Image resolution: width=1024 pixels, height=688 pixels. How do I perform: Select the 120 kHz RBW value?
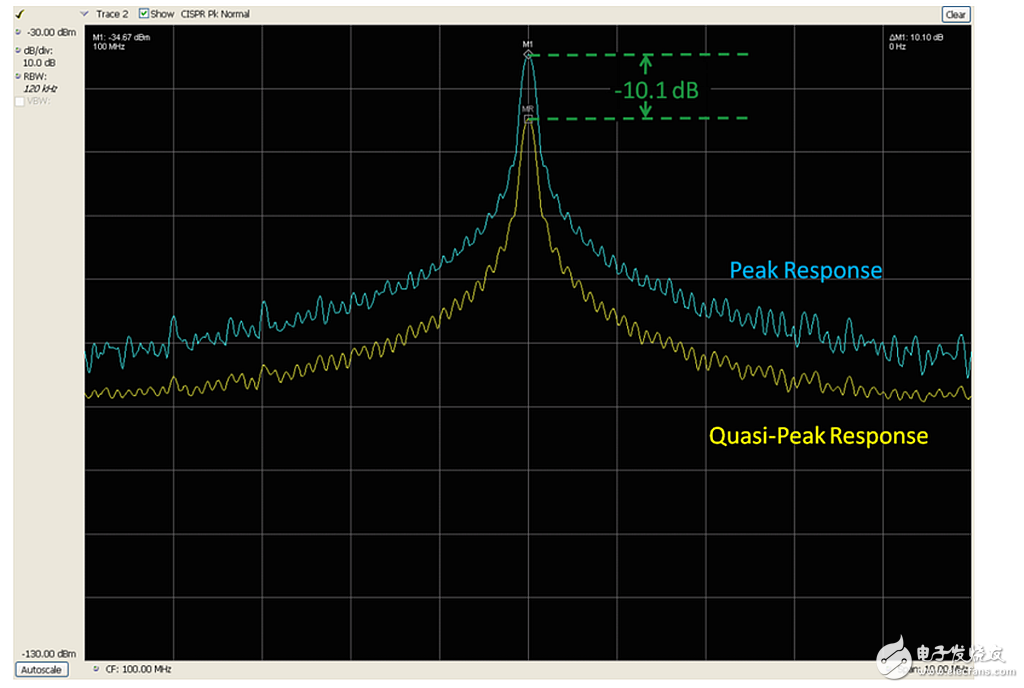[39, 88]
